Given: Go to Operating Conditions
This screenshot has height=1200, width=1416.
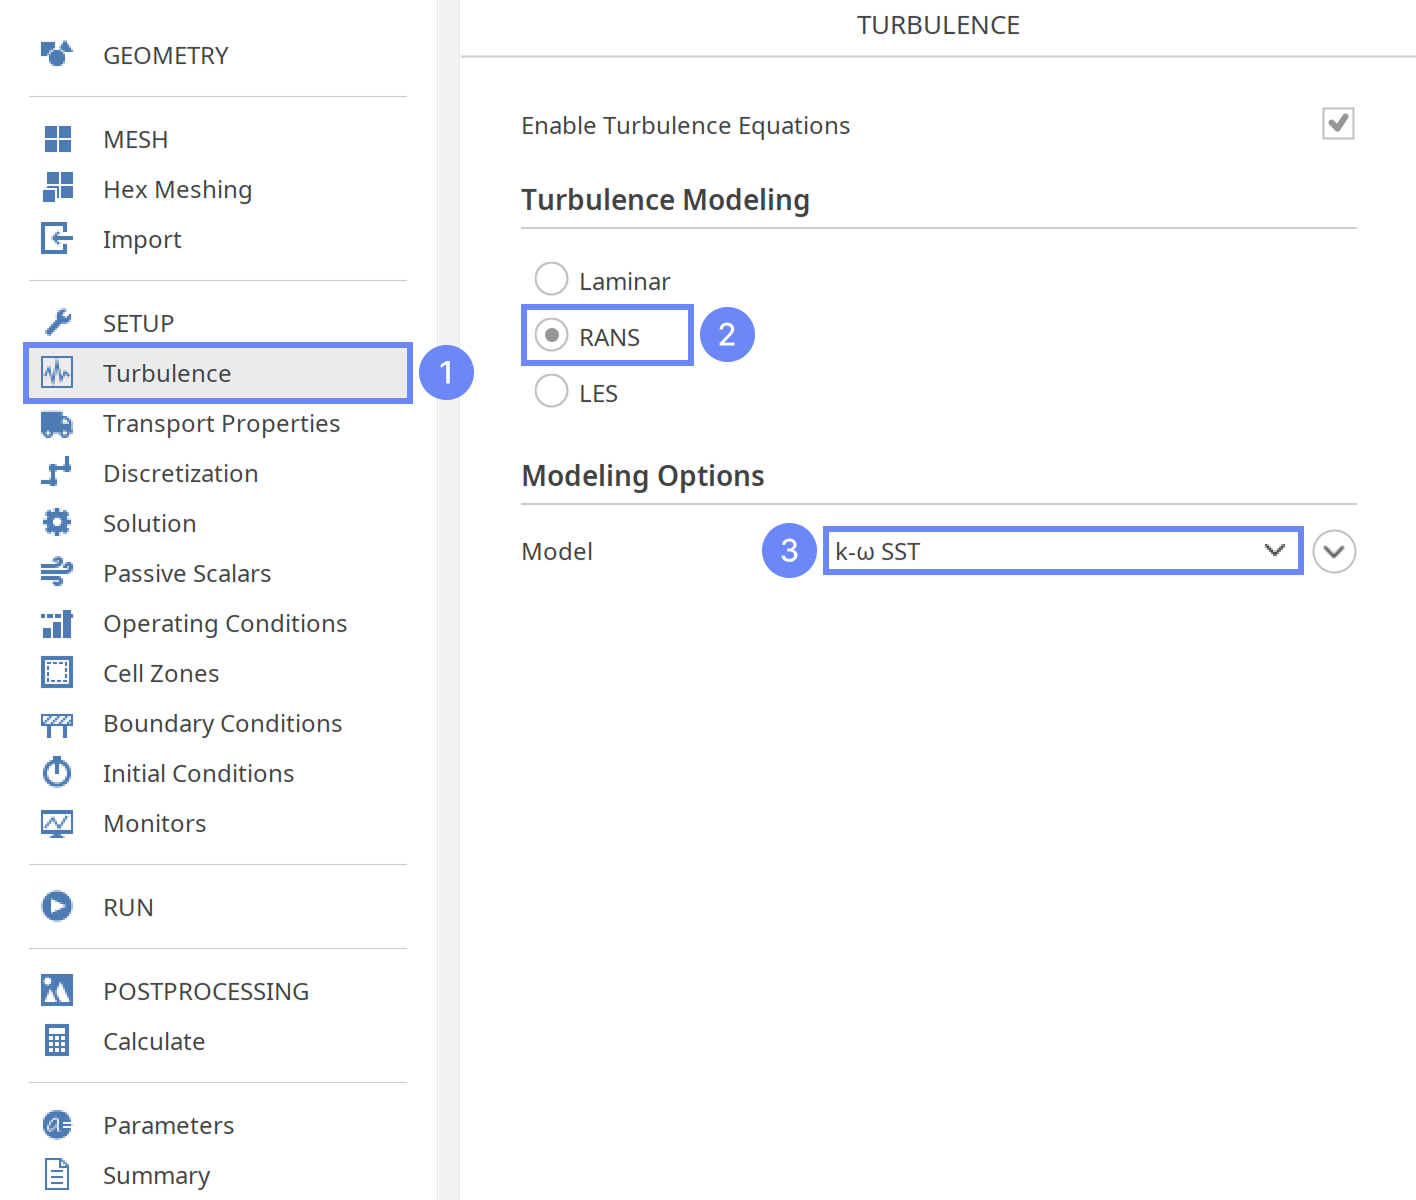Looking at the screenshot, I should [x=225, y=623].
